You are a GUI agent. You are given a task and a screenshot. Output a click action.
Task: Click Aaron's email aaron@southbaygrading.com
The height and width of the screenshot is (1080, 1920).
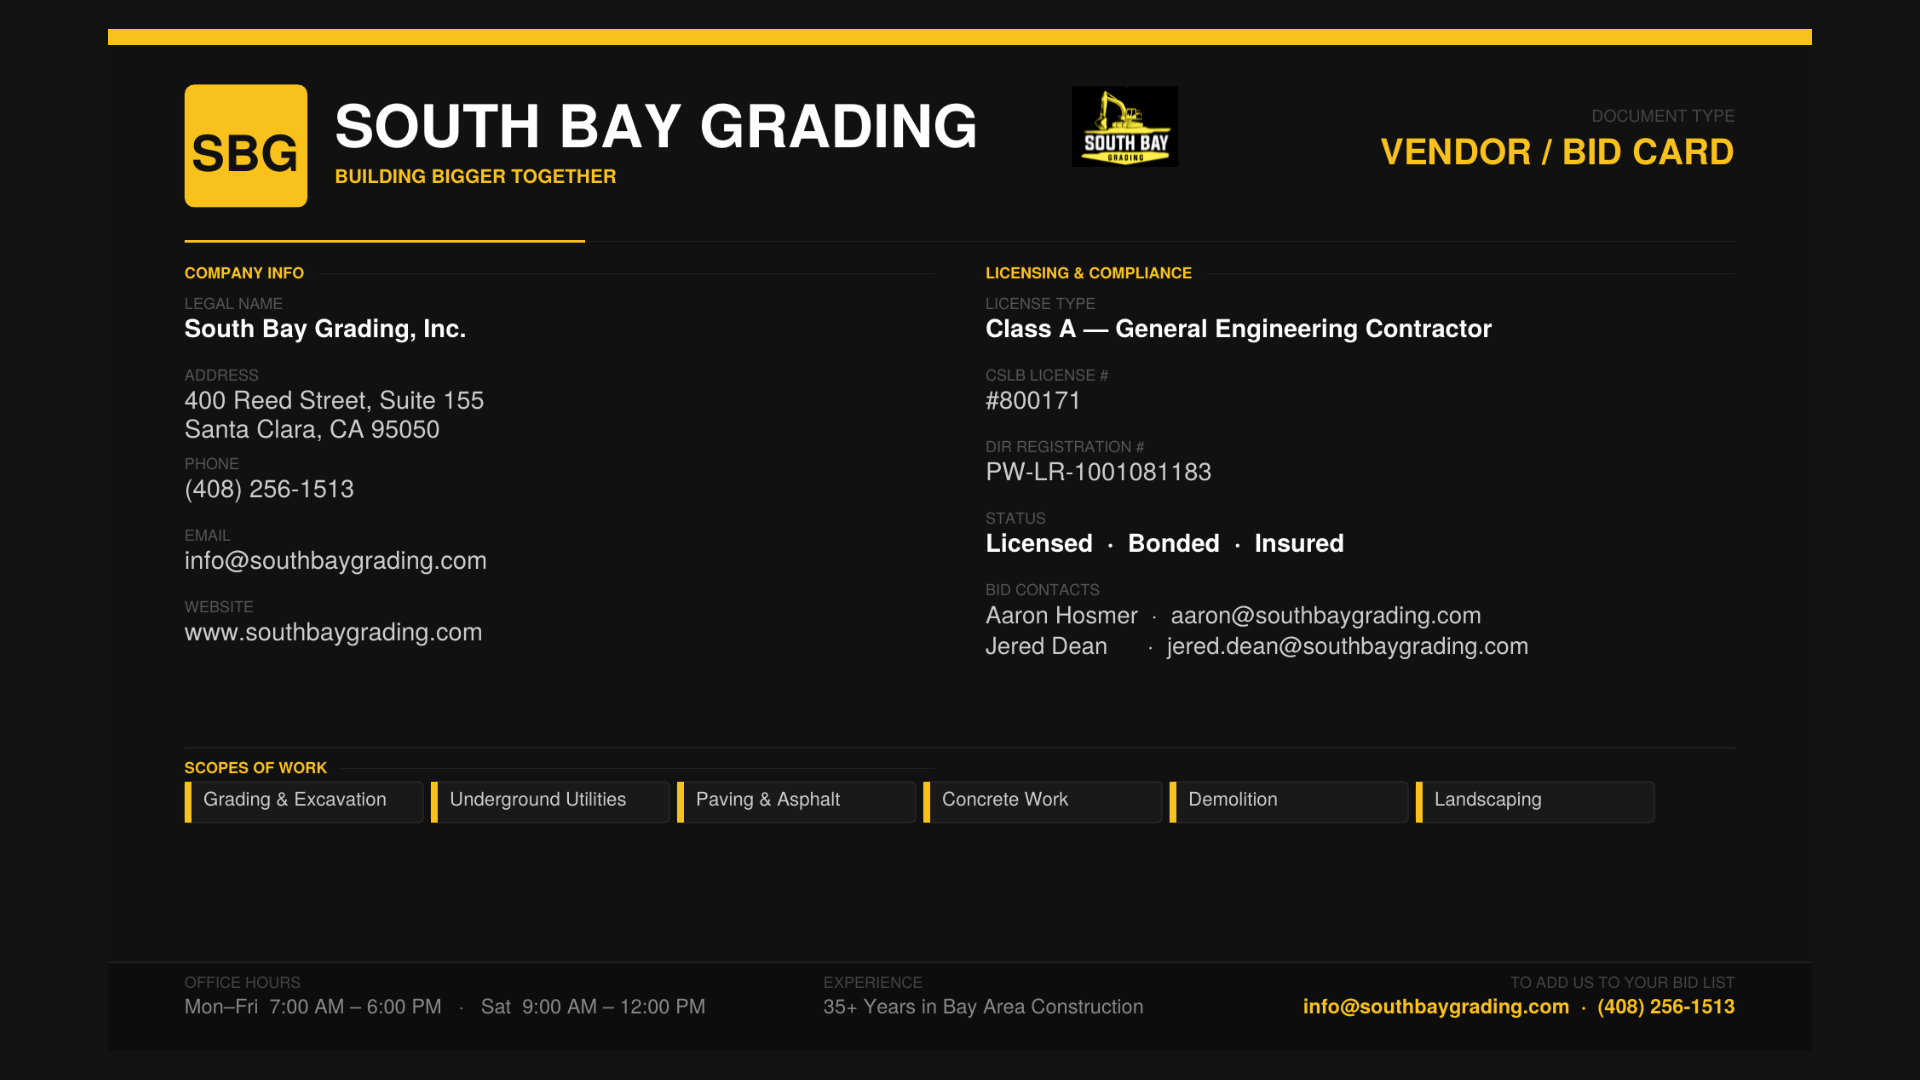pyautogui.click(x=1325, y=616)
